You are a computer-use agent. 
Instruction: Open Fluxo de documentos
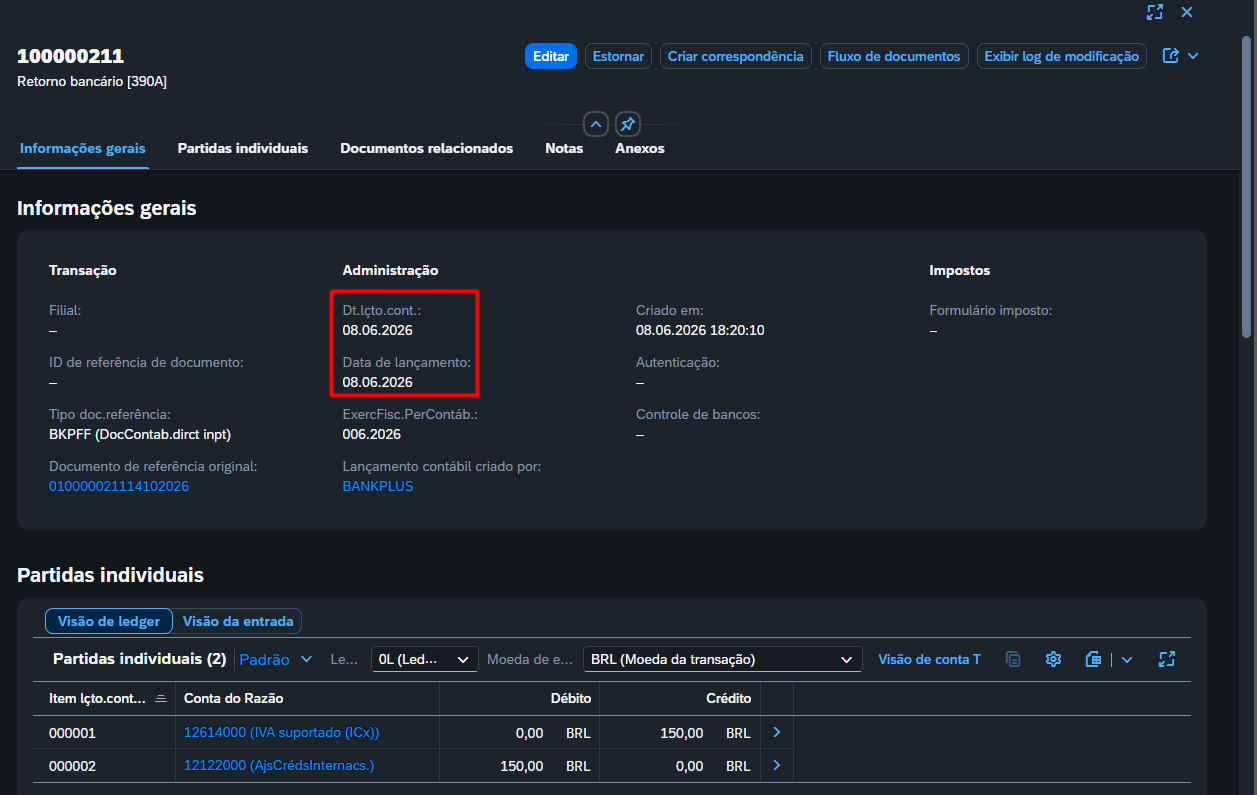tap(894, 56)
